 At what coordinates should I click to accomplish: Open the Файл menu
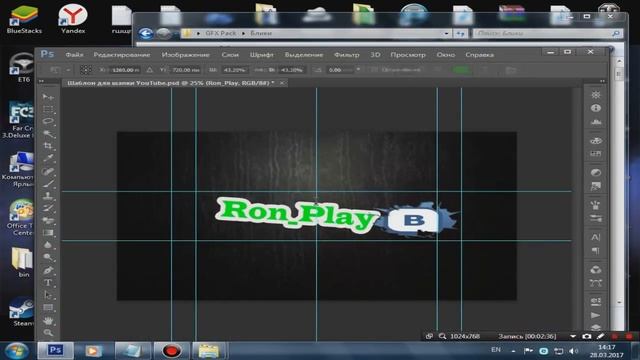(74, 55)
